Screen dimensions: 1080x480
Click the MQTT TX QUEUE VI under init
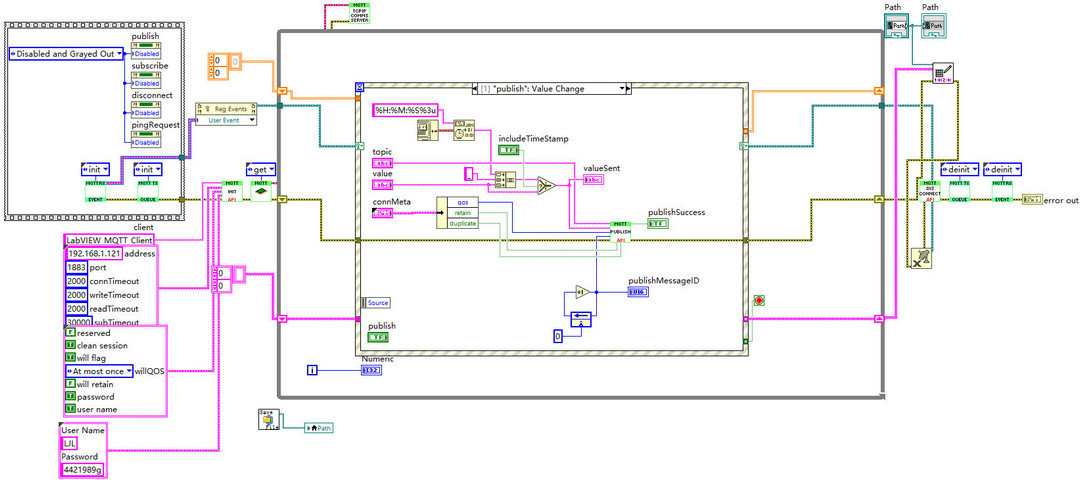pos(148,191)
